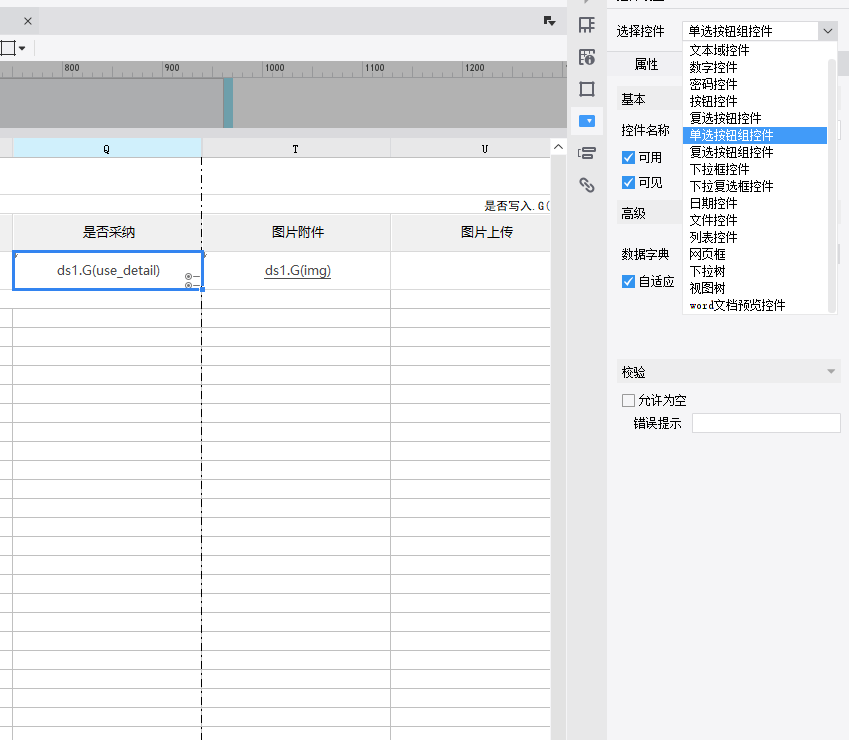
Task: Click the 错误提示 input field
Action: click(766, 423)
